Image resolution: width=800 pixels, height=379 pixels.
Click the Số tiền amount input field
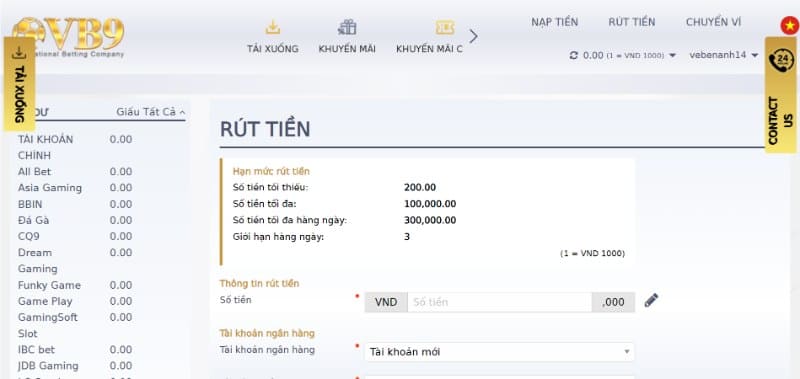tap(499, 302)
